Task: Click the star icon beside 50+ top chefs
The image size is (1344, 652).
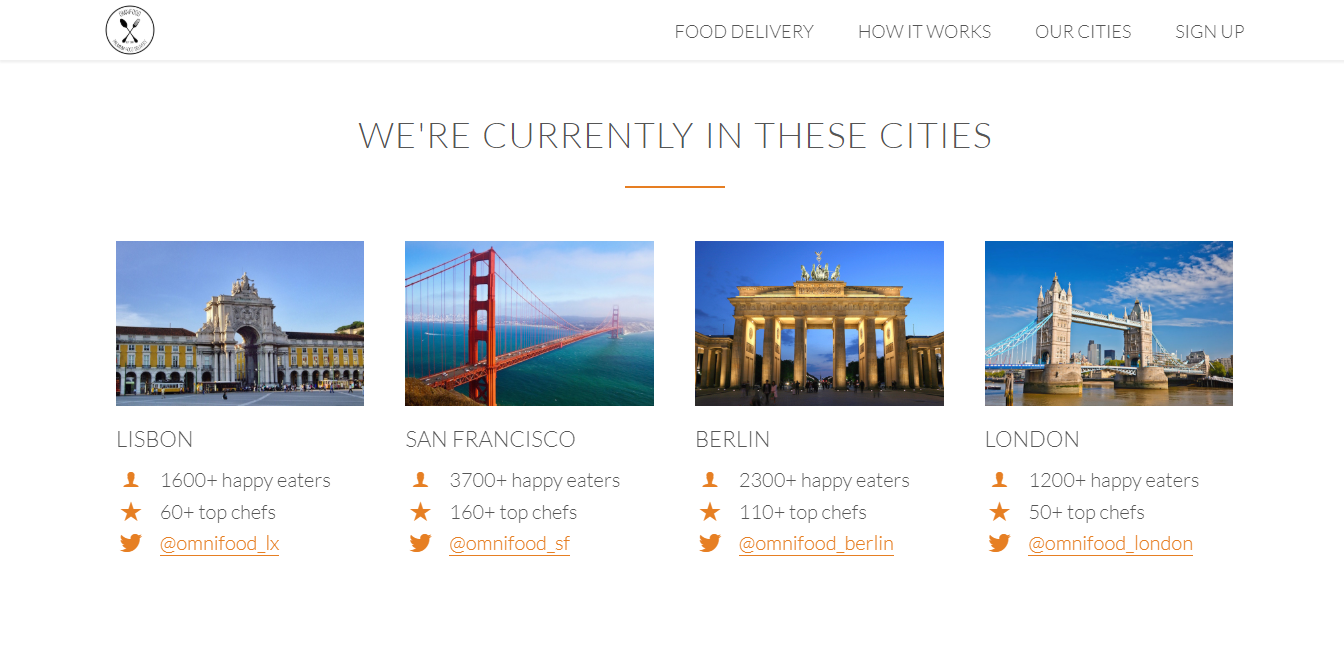Action: [x=999, y=512]
